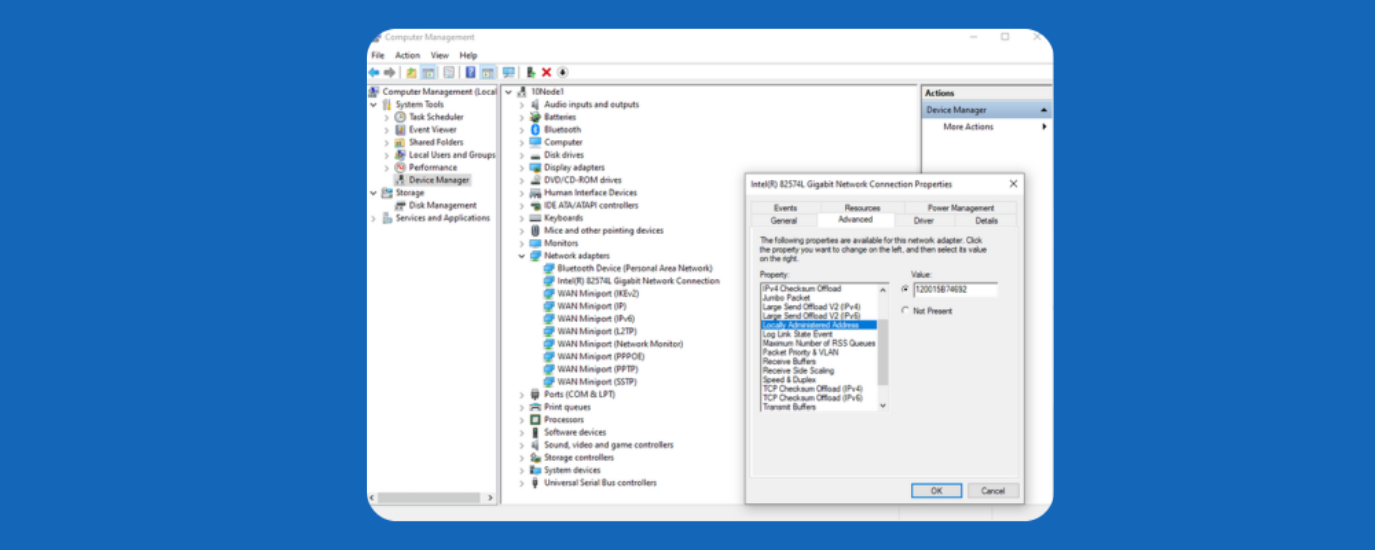Select Speed & Duplex in the property list
This screenshot has height=550, width=1375.
789,380
